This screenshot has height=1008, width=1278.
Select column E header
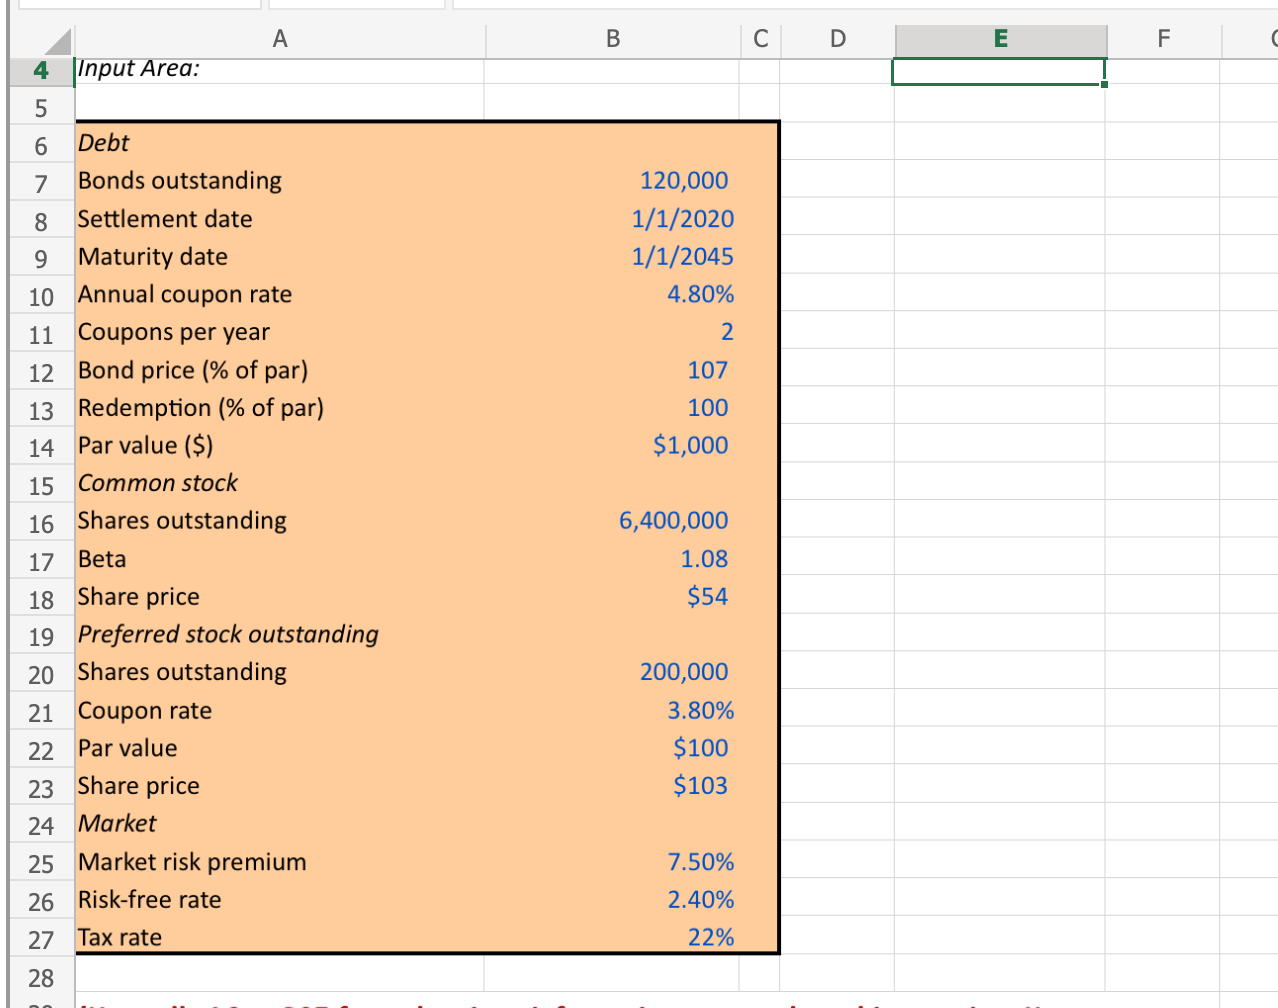[1000, 39]
